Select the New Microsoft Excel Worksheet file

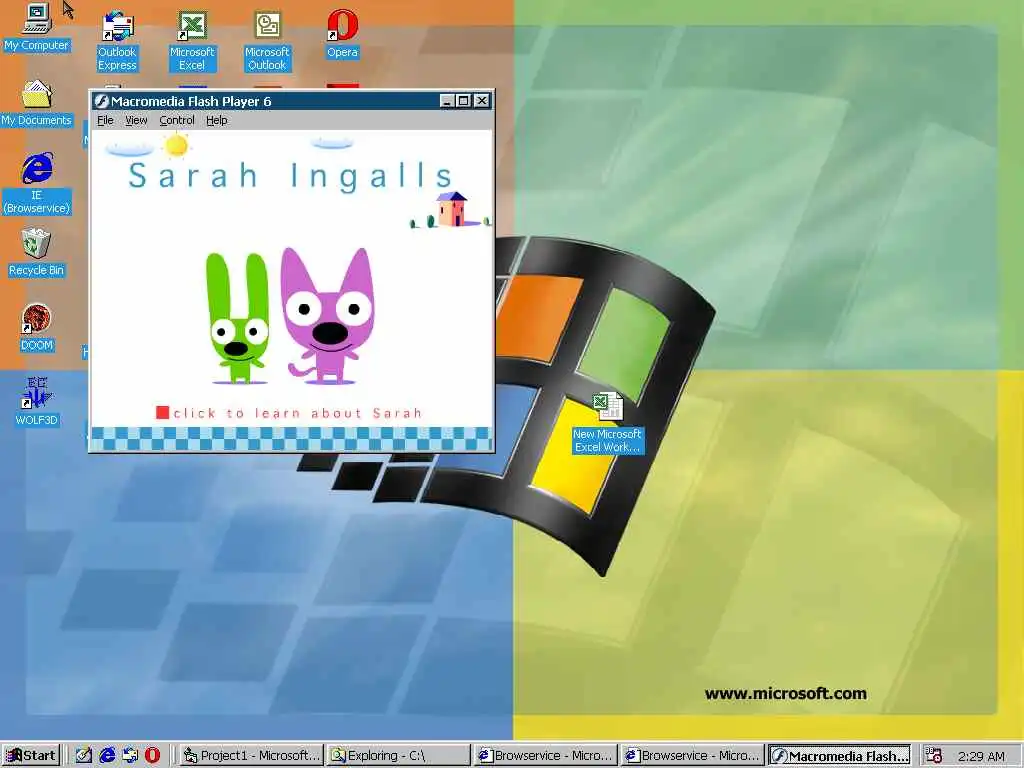(608, 423)
